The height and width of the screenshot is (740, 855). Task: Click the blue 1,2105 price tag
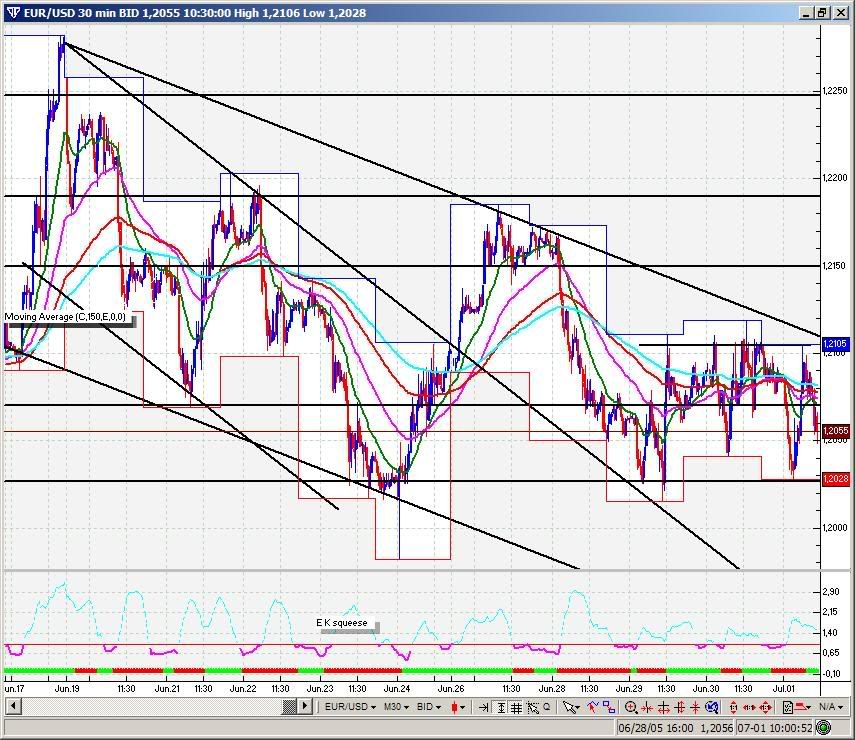835,344
